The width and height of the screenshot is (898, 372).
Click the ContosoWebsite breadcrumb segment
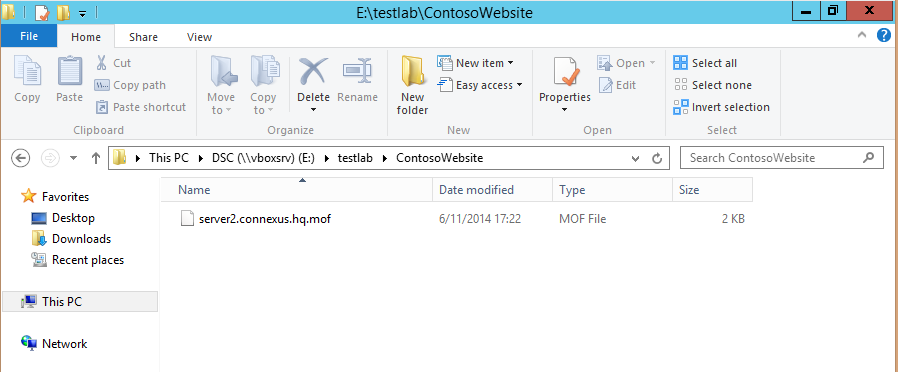pyautogui.click(x=439, y=158)
